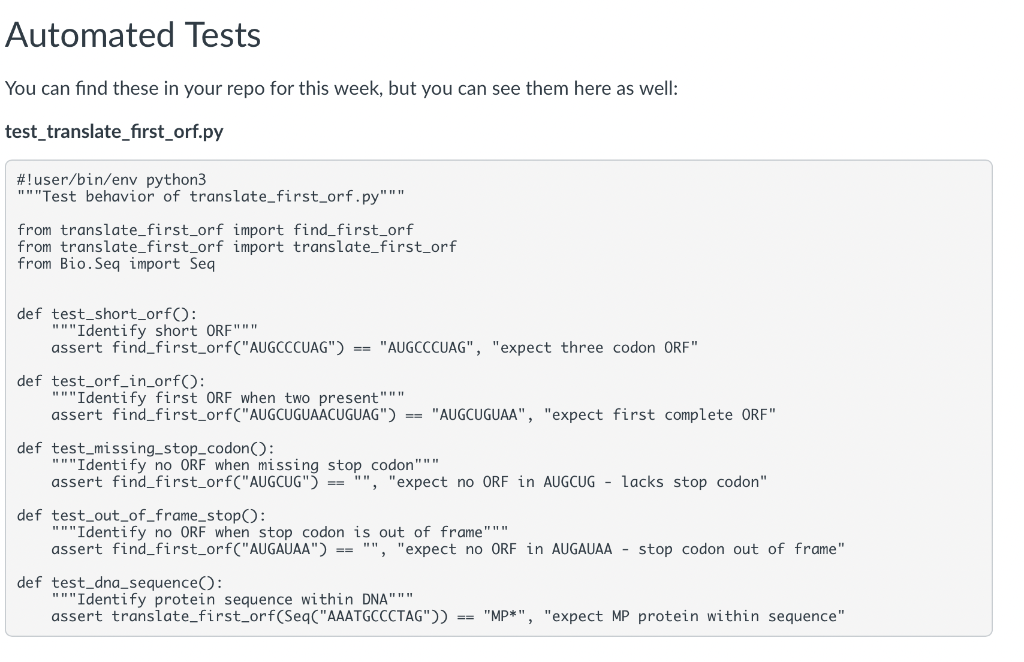Click the def test_orf_in_orf() line
The width and height of the screenshot is (1024, 662).
click(111, 381)
